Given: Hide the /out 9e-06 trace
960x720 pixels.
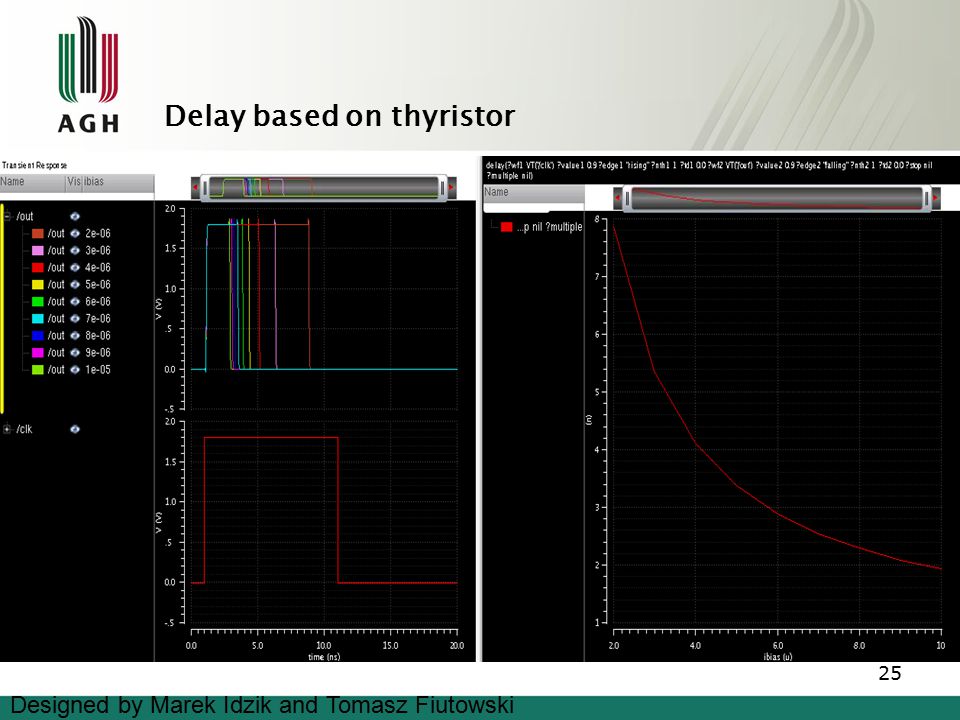Looking at the screenshot, I should (x=75, y=353).
